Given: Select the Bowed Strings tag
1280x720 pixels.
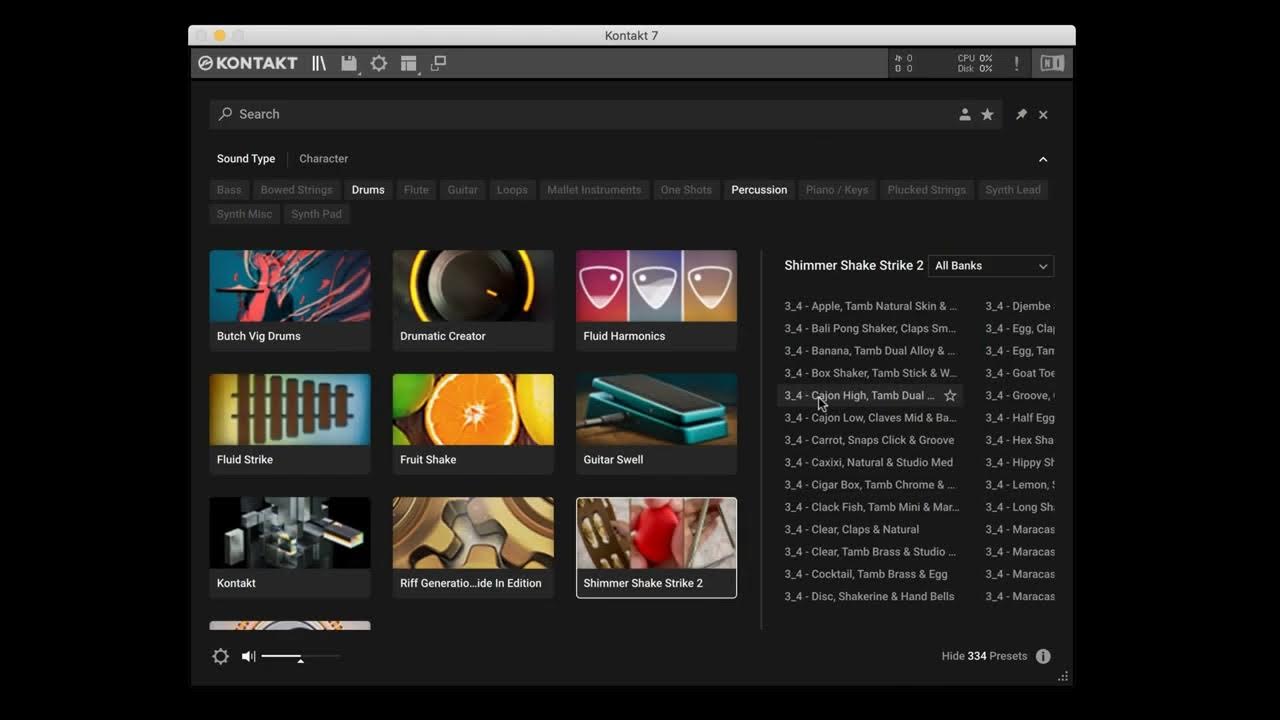Looking at the screenshot, I should tap(296, 190).
